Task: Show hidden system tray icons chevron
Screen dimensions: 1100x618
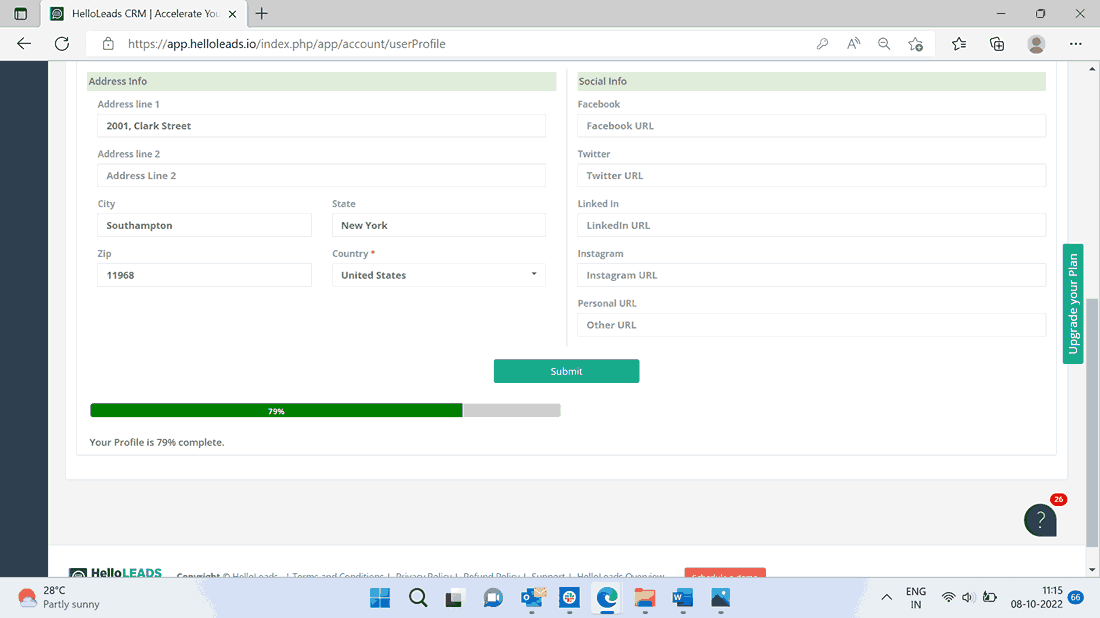Action: click(886, 598)
